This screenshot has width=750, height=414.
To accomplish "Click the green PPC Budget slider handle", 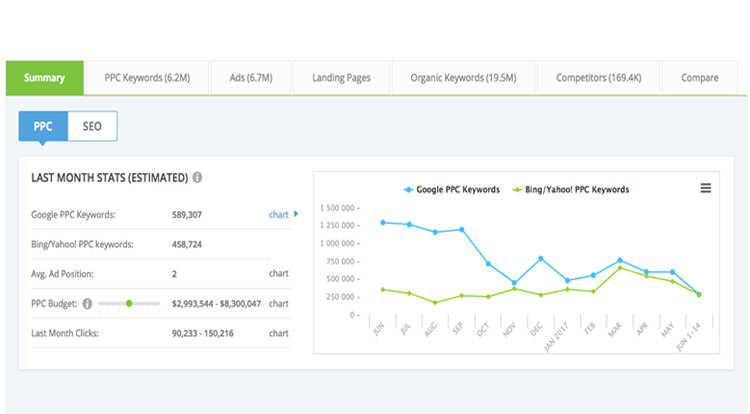I will point(129,303).
